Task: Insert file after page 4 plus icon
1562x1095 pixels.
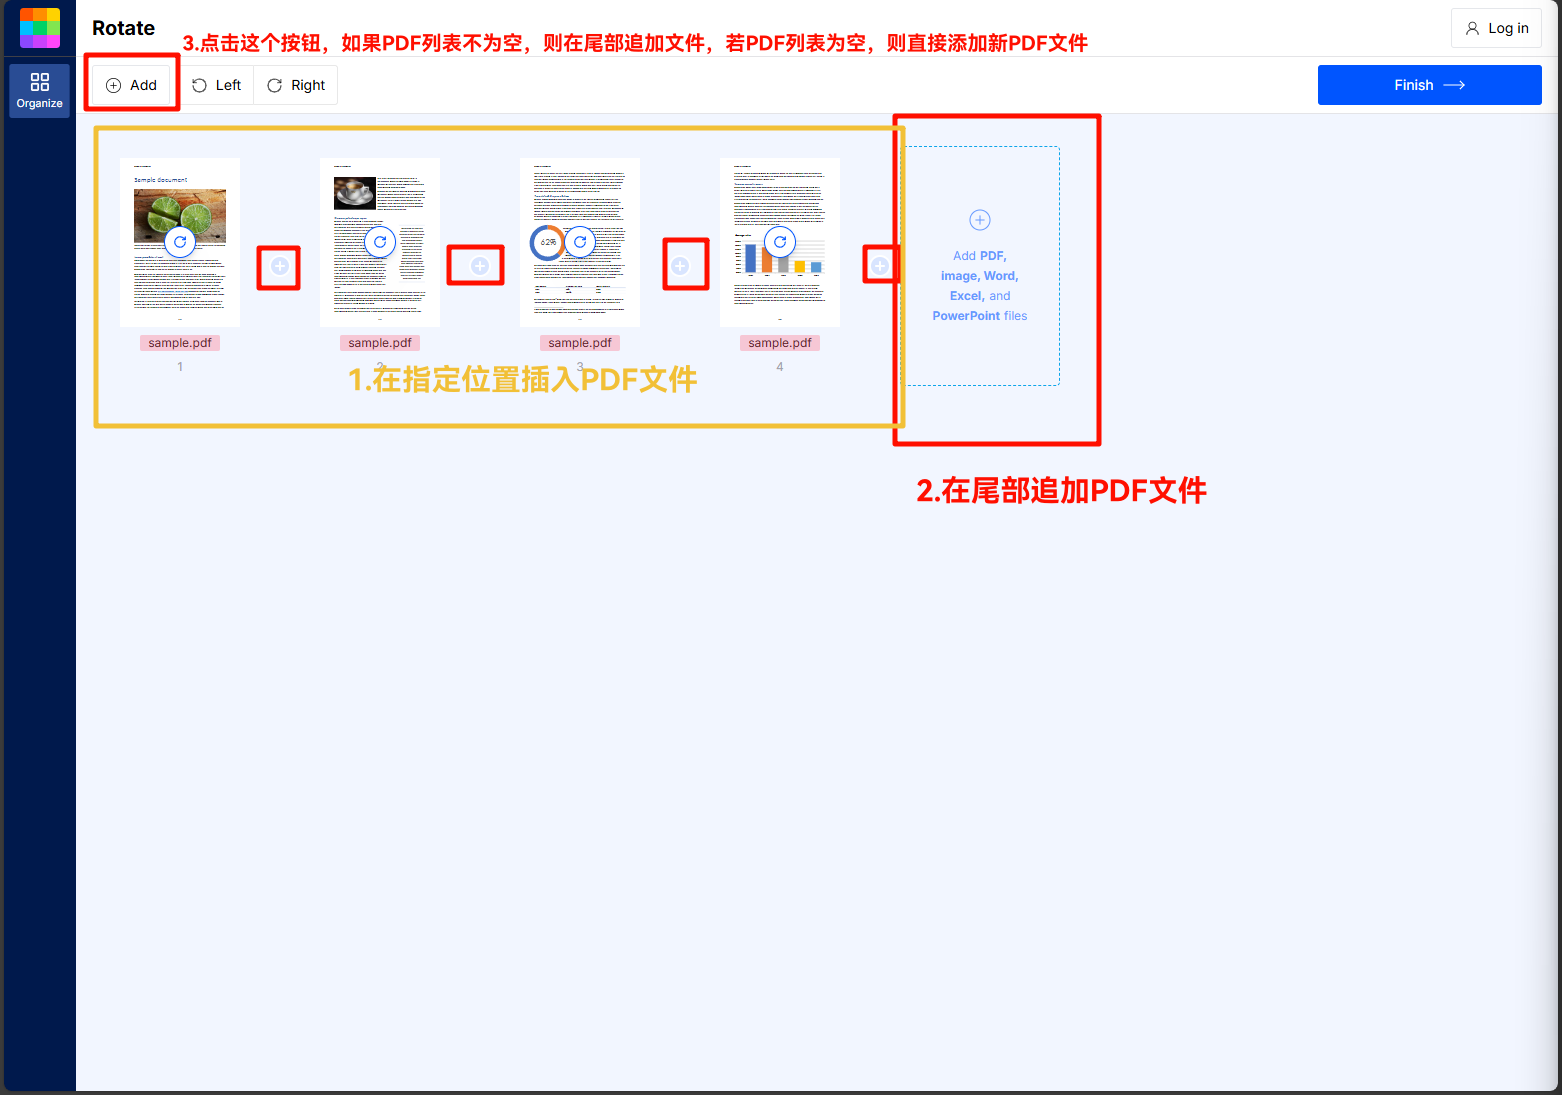Action: 880,266
